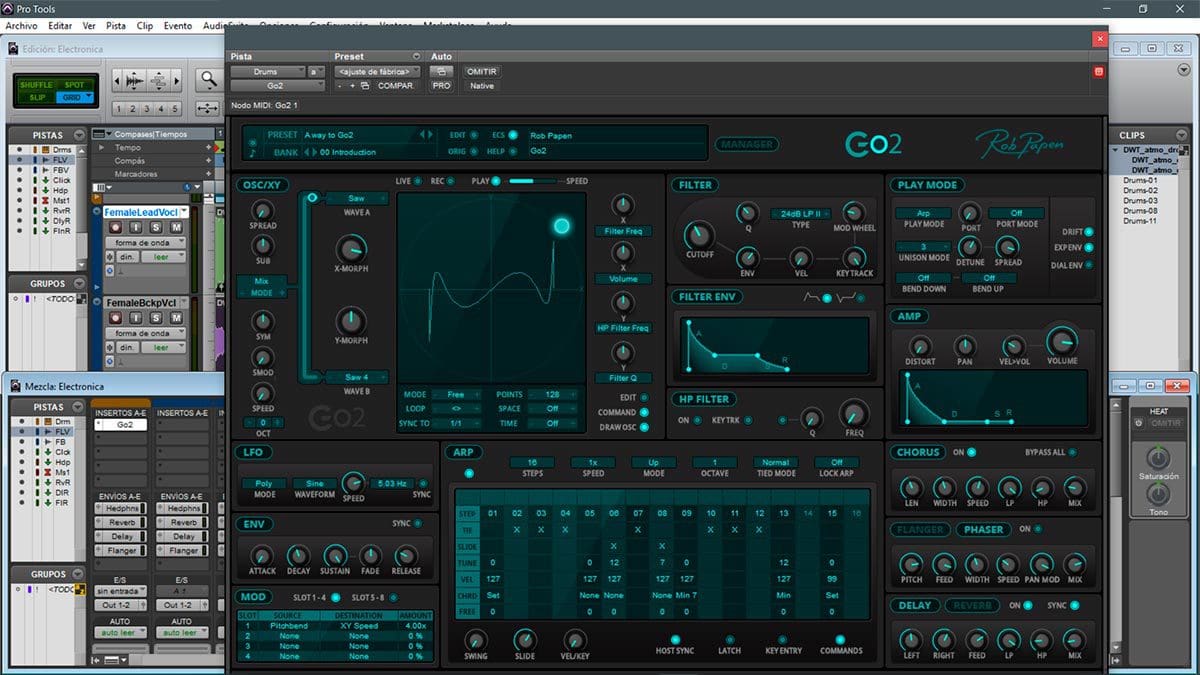Open forma de onda view selector on FemaleLeadVocl
The height and width of the screenshot is (675, 1200).
click(145, 243)
